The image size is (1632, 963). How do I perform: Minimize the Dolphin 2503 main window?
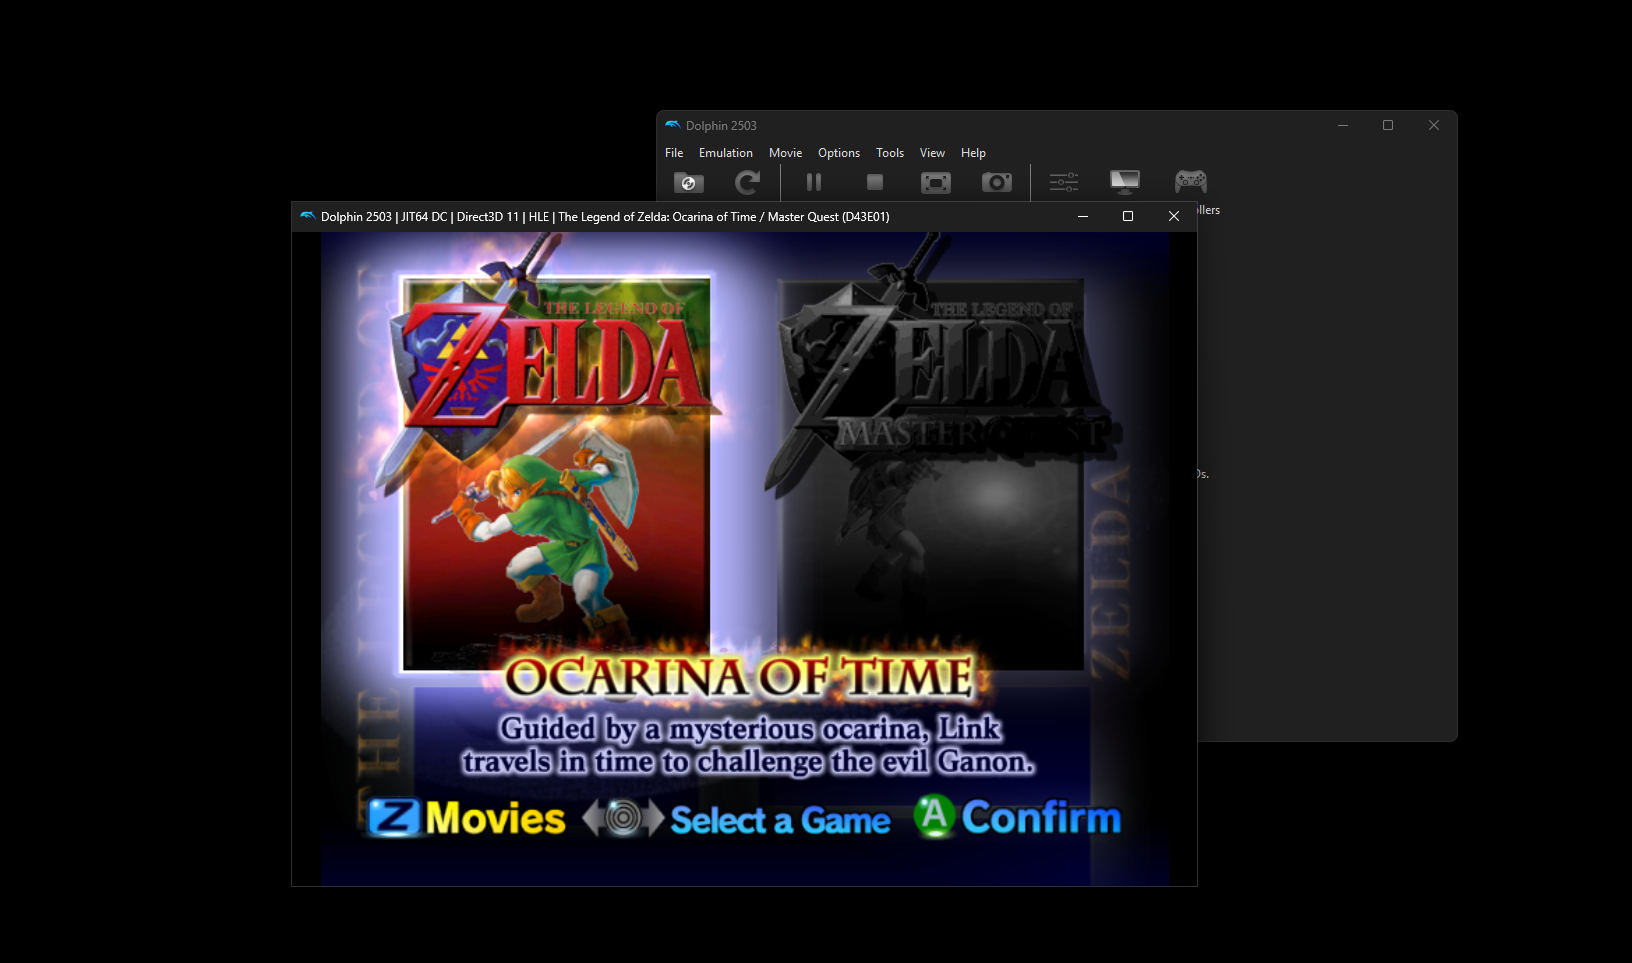(1343, 125)
